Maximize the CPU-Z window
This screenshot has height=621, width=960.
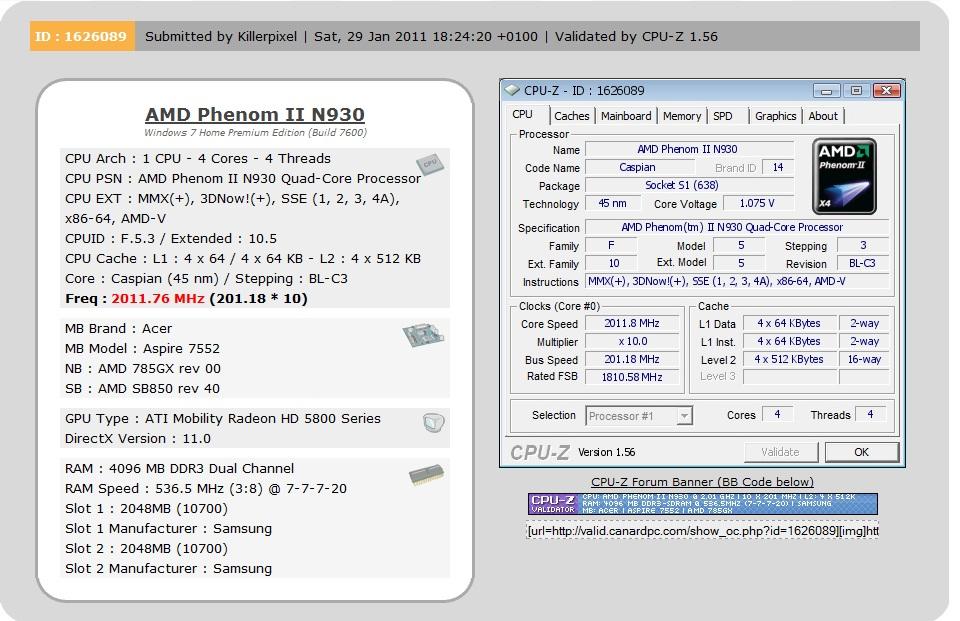point(856,91)
